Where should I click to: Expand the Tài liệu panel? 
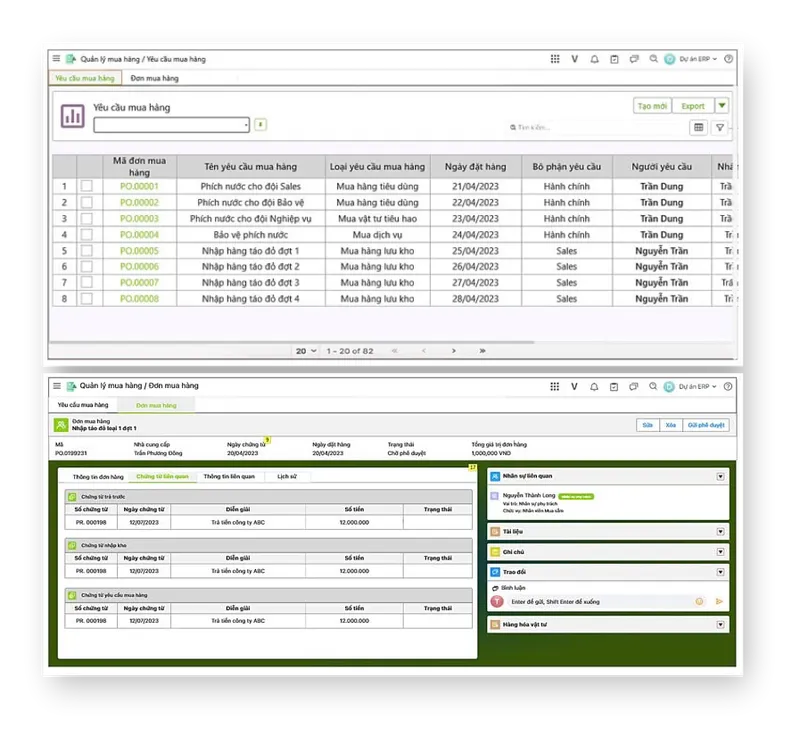[x=720, y=532]
